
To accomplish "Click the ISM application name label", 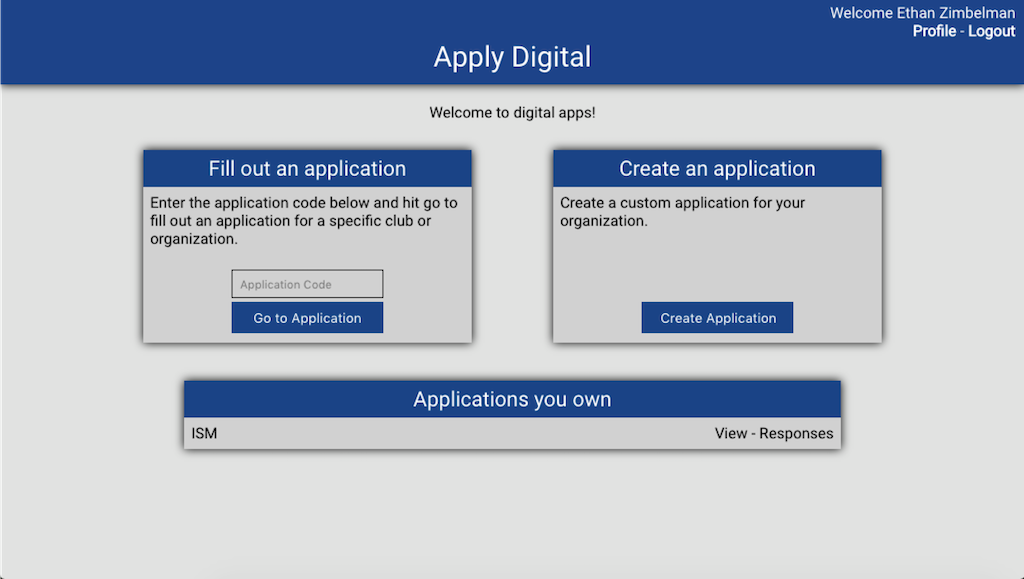I will point(202,433).
